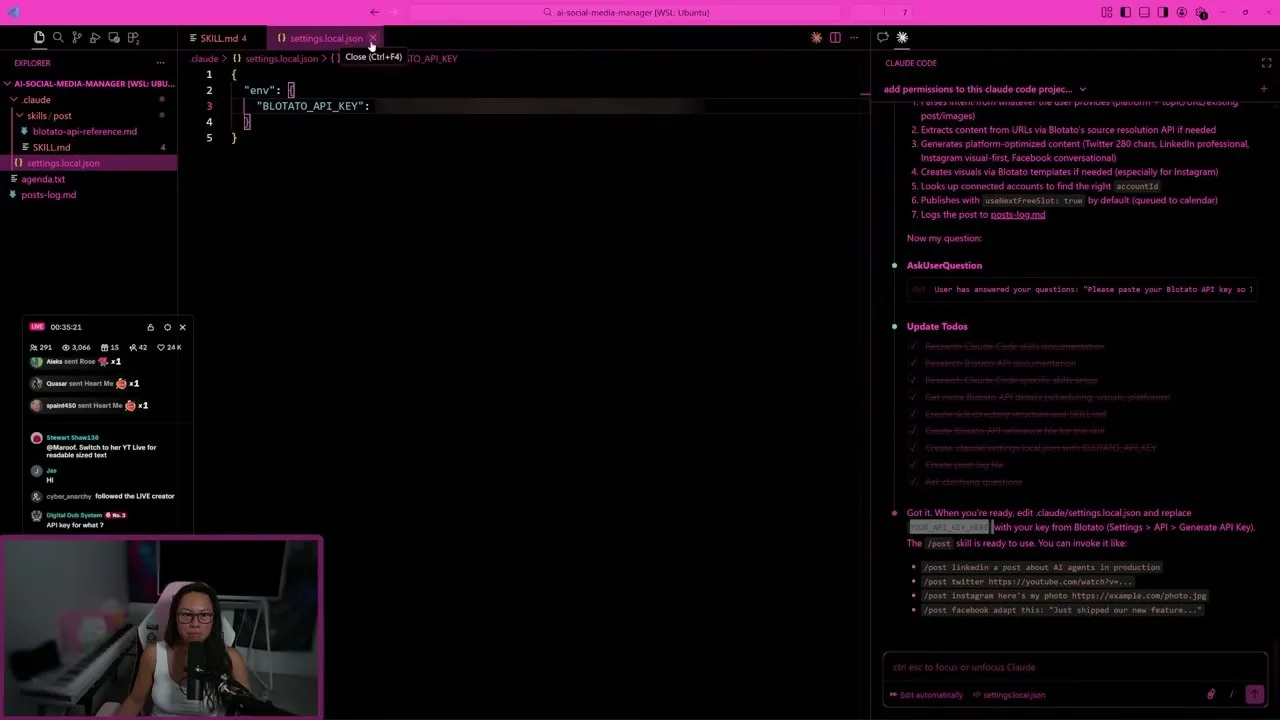1280x720 pixels.
Task: Open the Remote Explorer view icon
Action: [114, 38]
